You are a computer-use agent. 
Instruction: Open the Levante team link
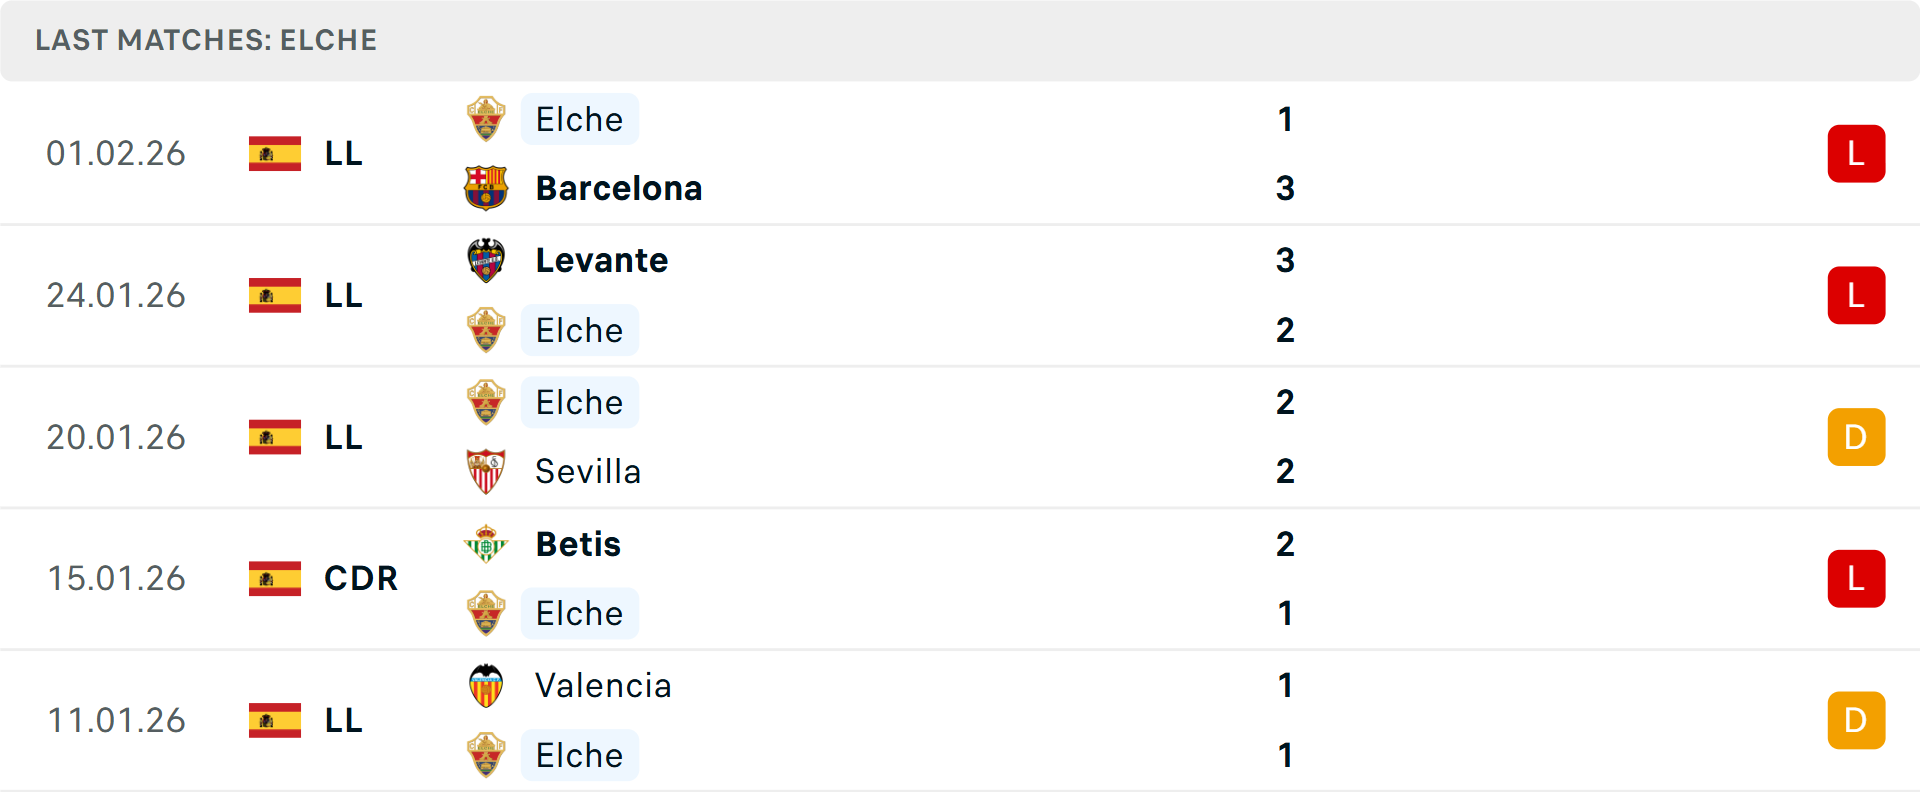(602, 260)
